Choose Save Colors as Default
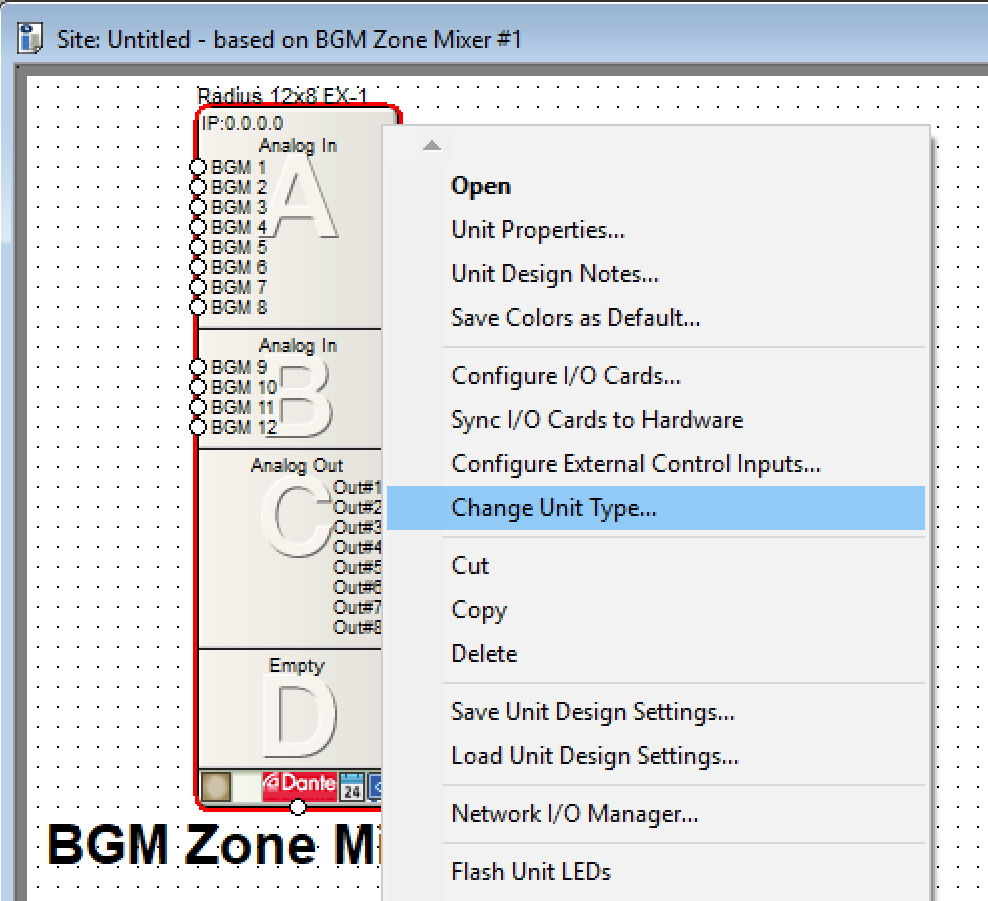Image resolution: width=988 pixels, height=901 pixels. tap(656, 318)
